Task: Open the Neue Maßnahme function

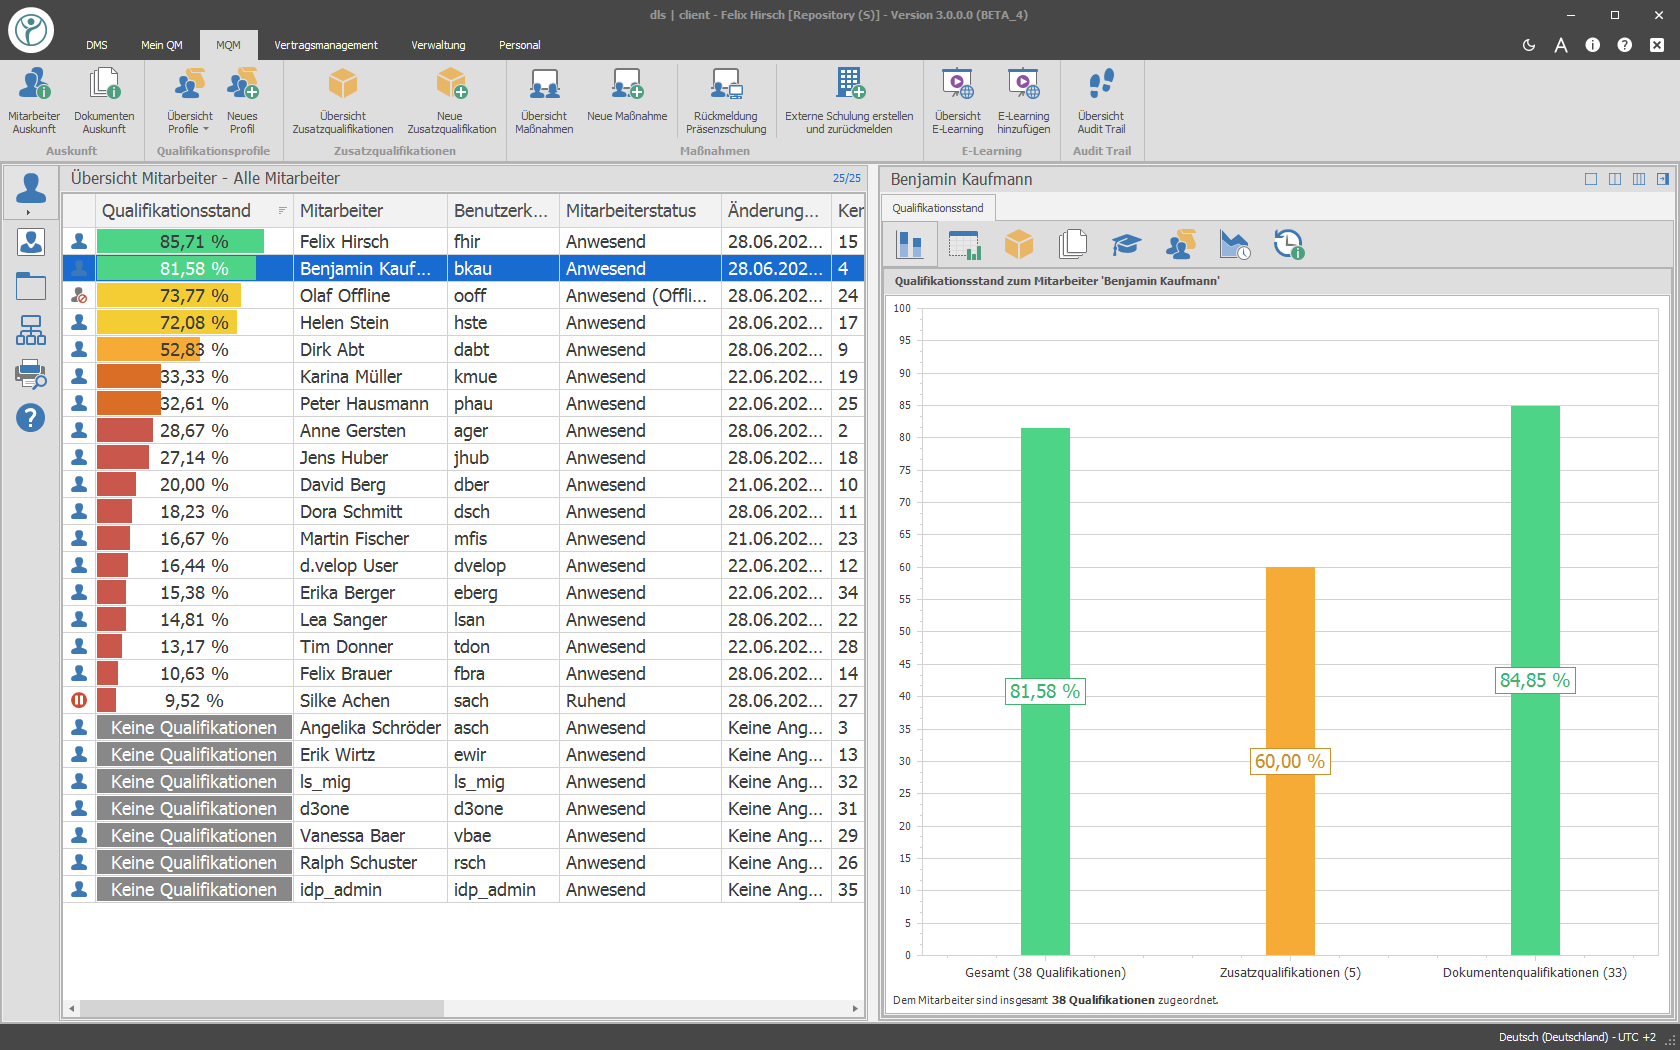Action: [x=627, y=100]
